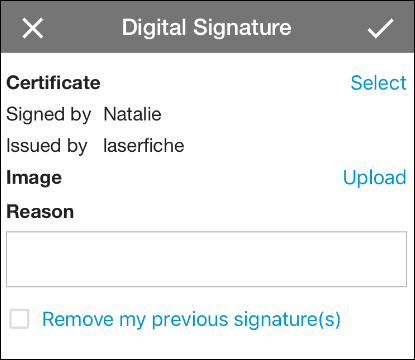415x360 pixels.
Task: Click the Select link beside Certificate
Action: point(378,83)
